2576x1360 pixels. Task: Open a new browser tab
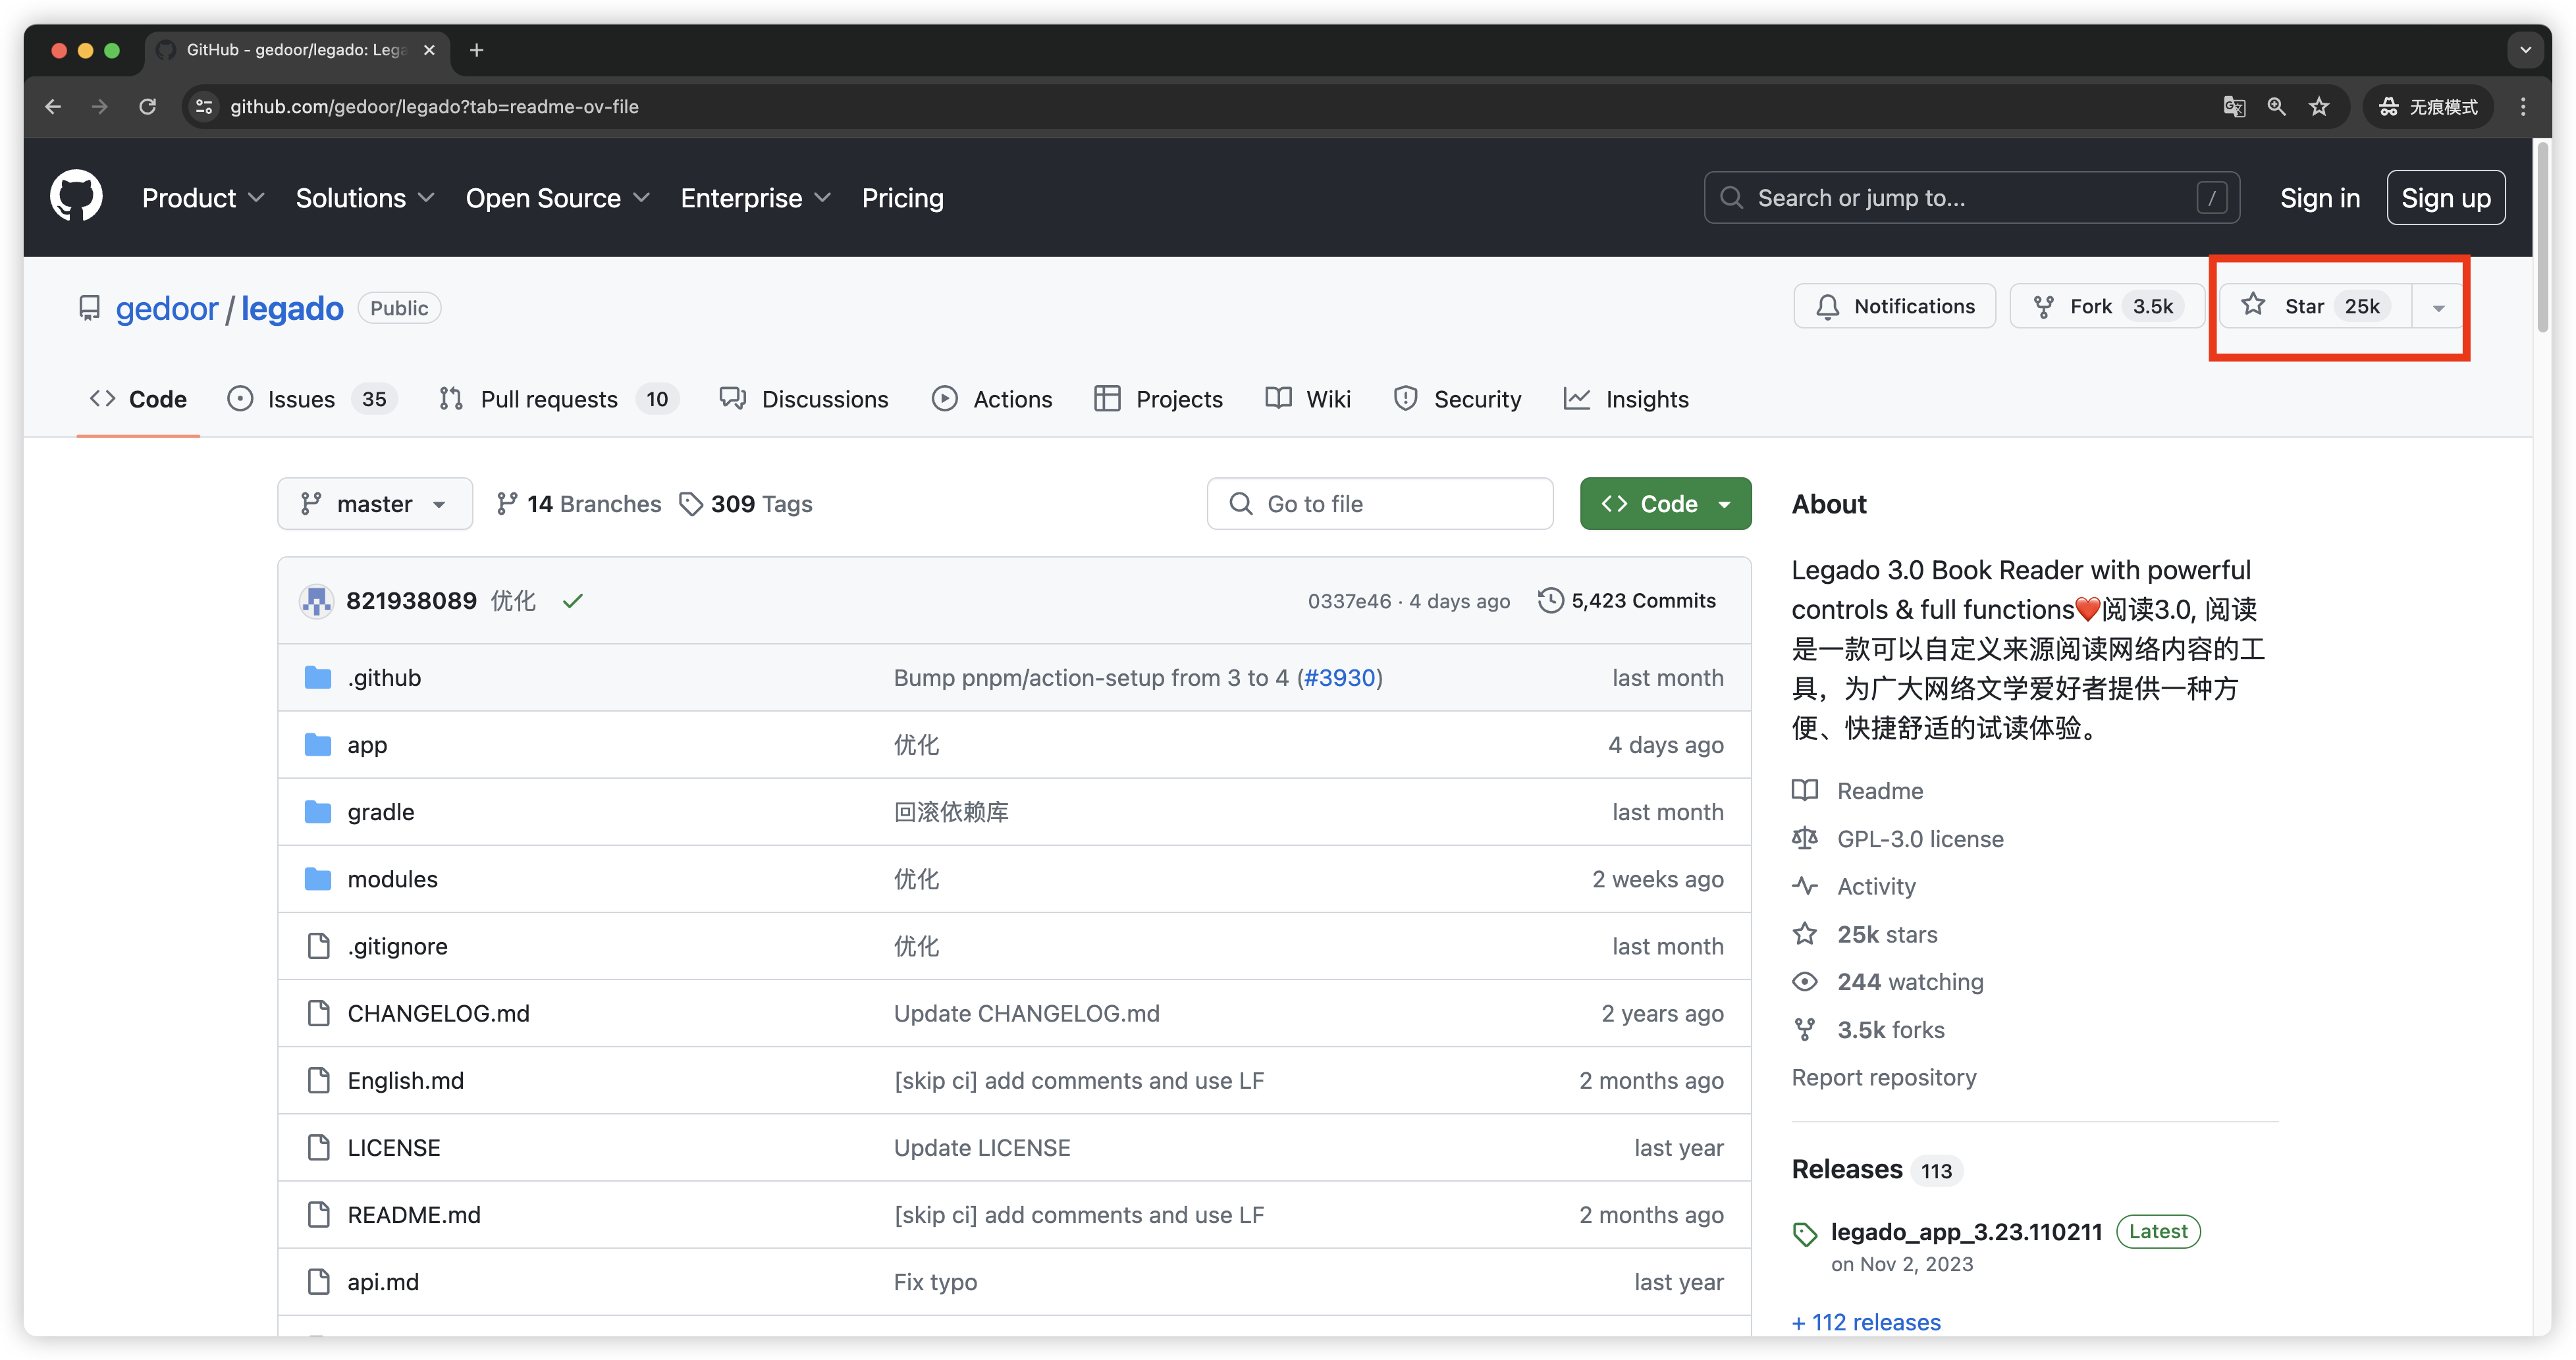pos(477,50)
